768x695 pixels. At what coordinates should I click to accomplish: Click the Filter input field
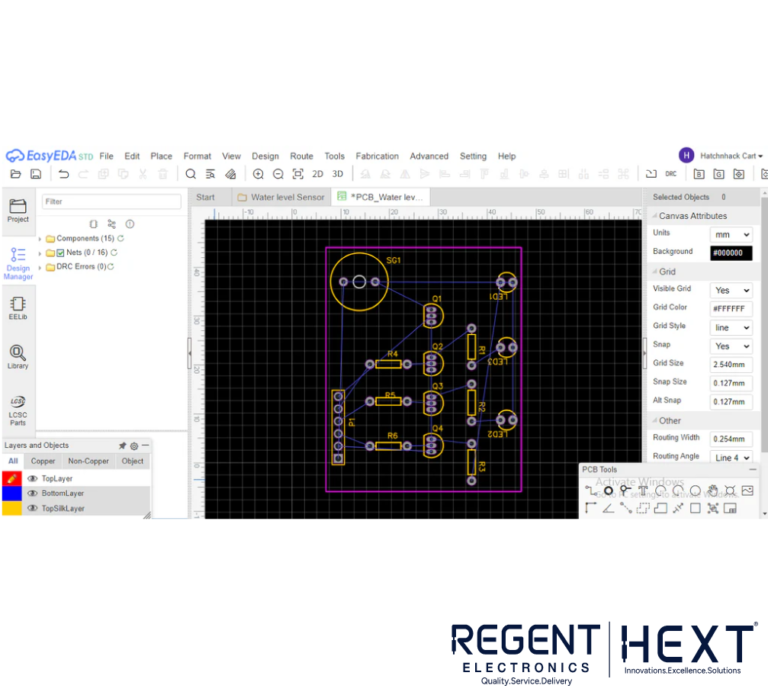pos(112,202)
